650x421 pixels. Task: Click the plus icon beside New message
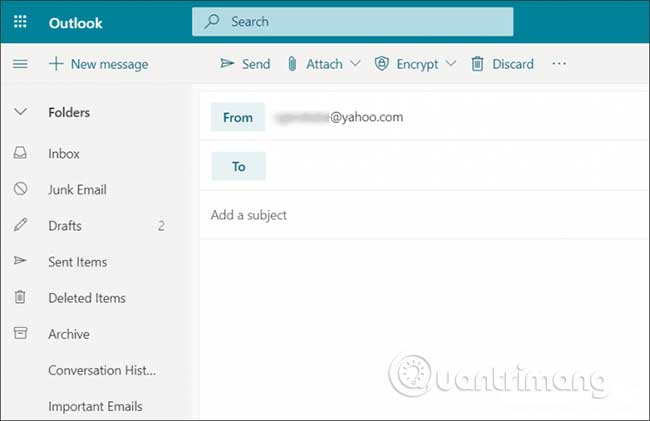tap(56, 64)
